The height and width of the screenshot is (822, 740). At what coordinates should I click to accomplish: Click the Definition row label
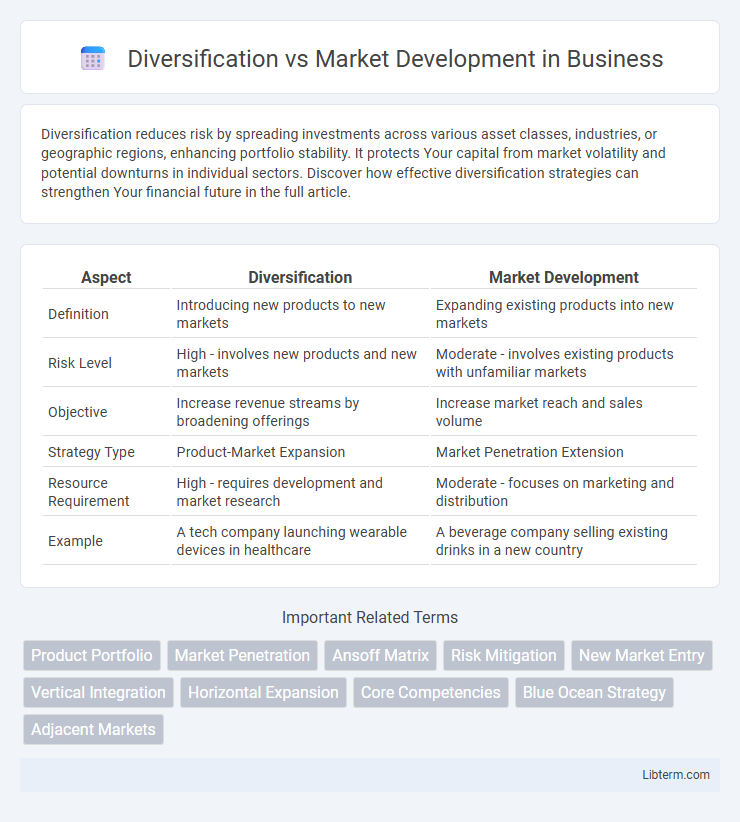coord(79,314)
